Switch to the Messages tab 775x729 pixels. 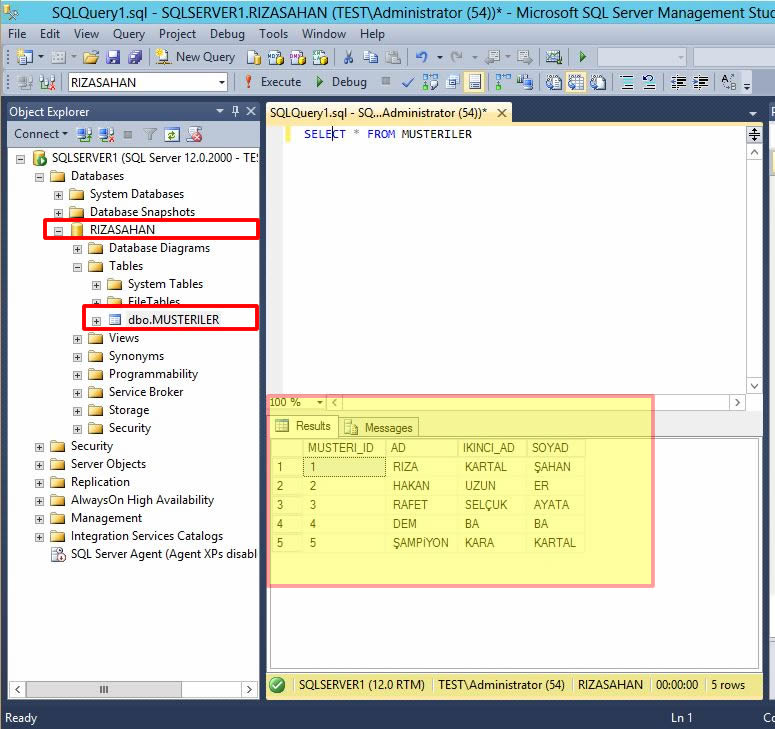[379, 427]
